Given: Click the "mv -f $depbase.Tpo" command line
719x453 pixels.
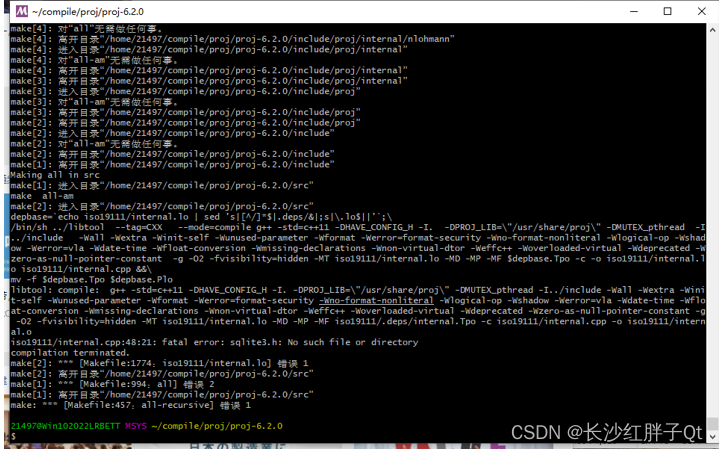Looking at the screenshot, I should (91, 279).
